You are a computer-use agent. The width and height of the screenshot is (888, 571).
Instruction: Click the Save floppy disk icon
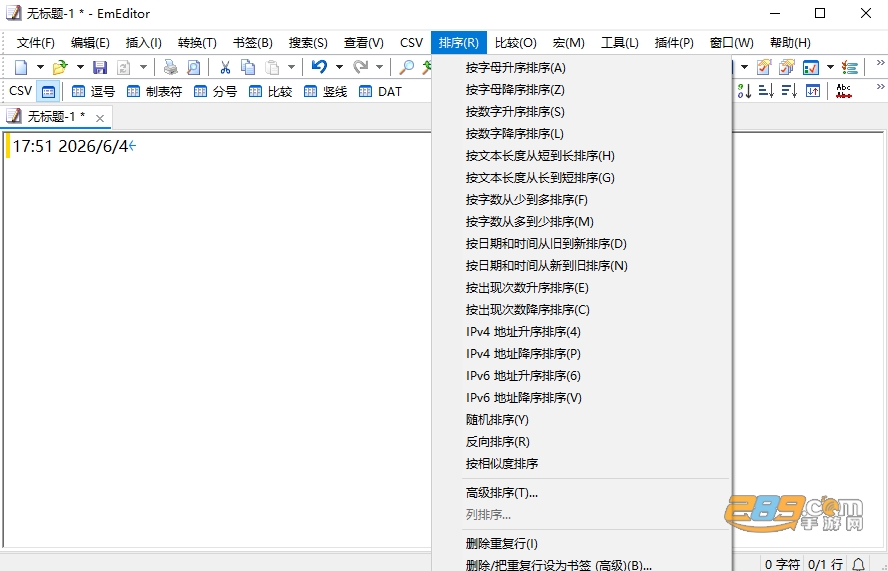coord(100,67)
